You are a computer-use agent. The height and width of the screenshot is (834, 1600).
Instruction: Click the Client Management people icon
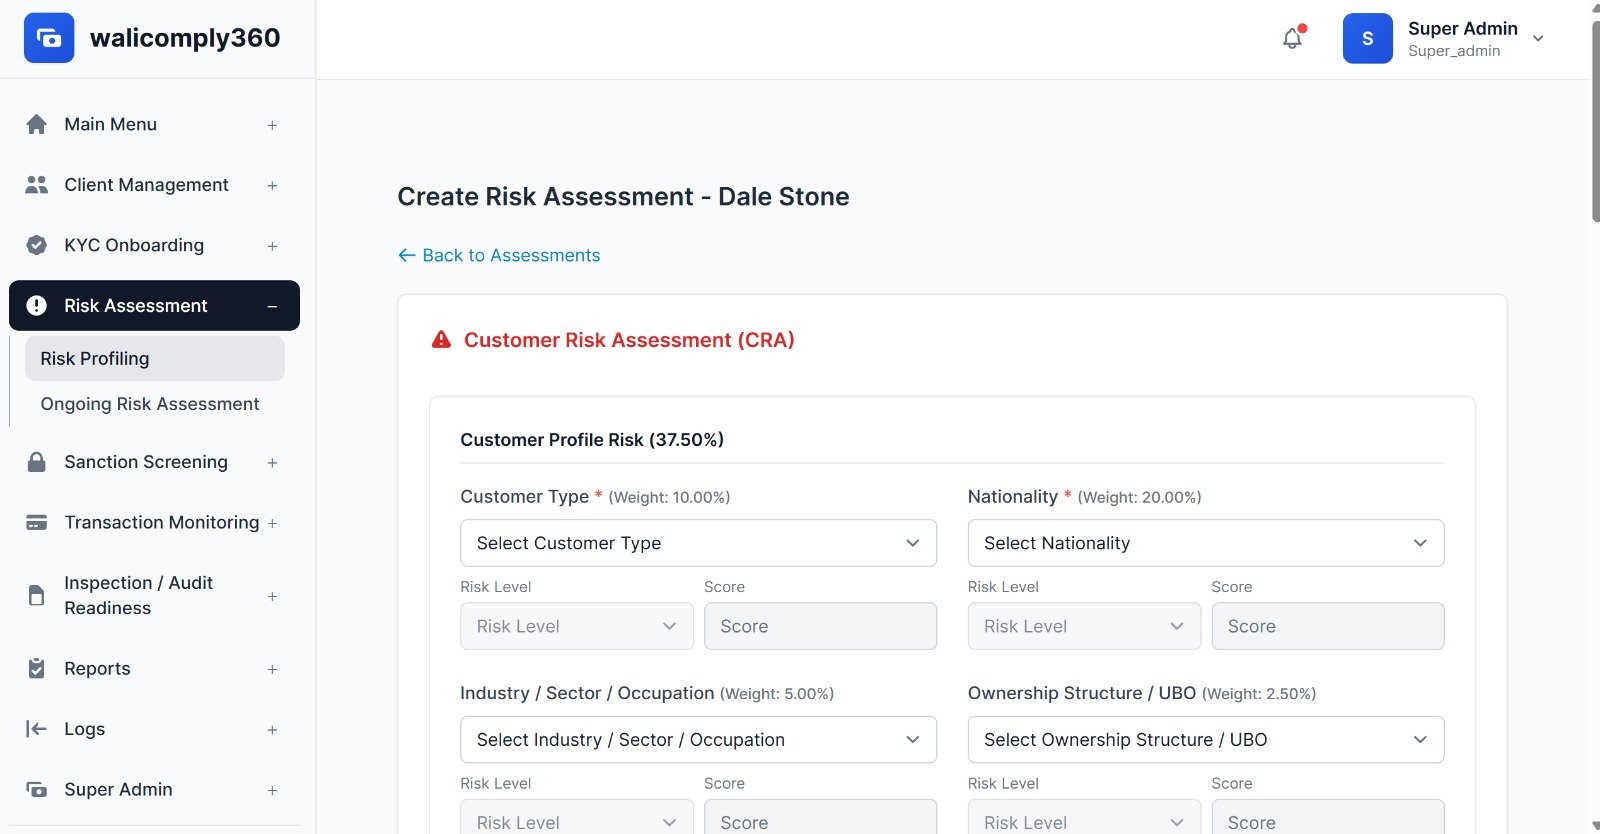37,185
